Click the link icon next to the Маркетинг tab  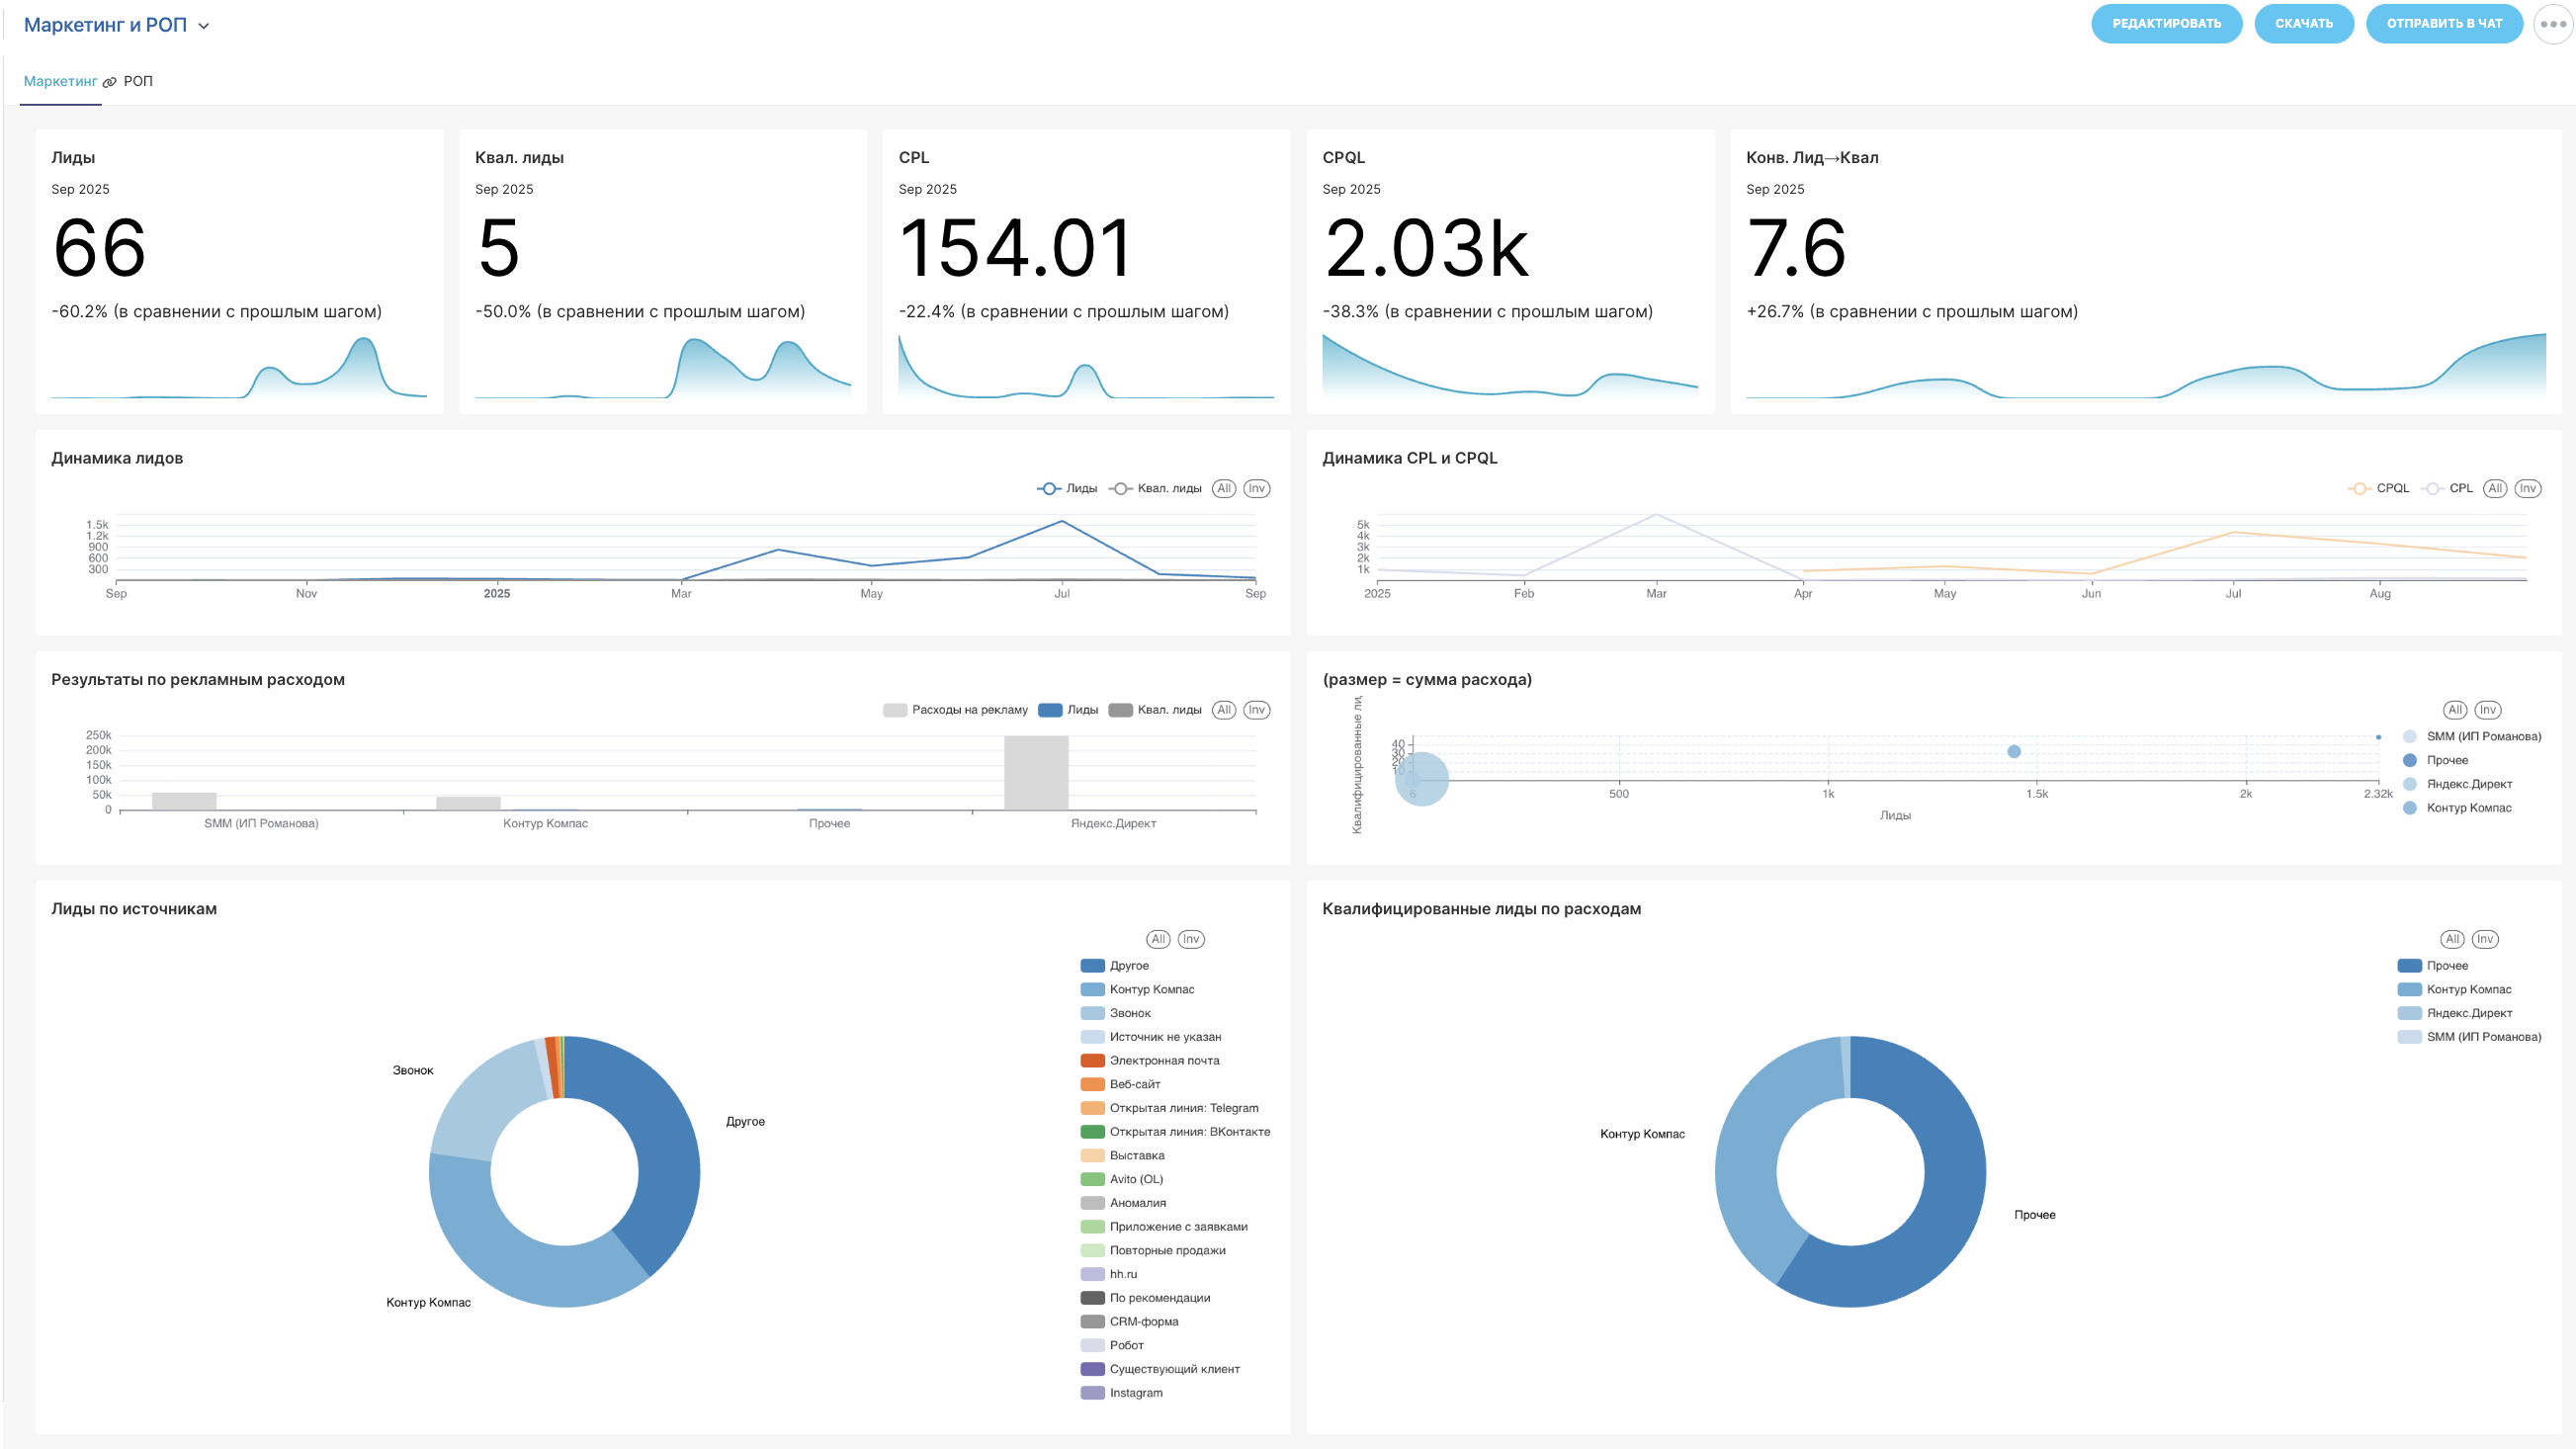click(x=110, y=82)
